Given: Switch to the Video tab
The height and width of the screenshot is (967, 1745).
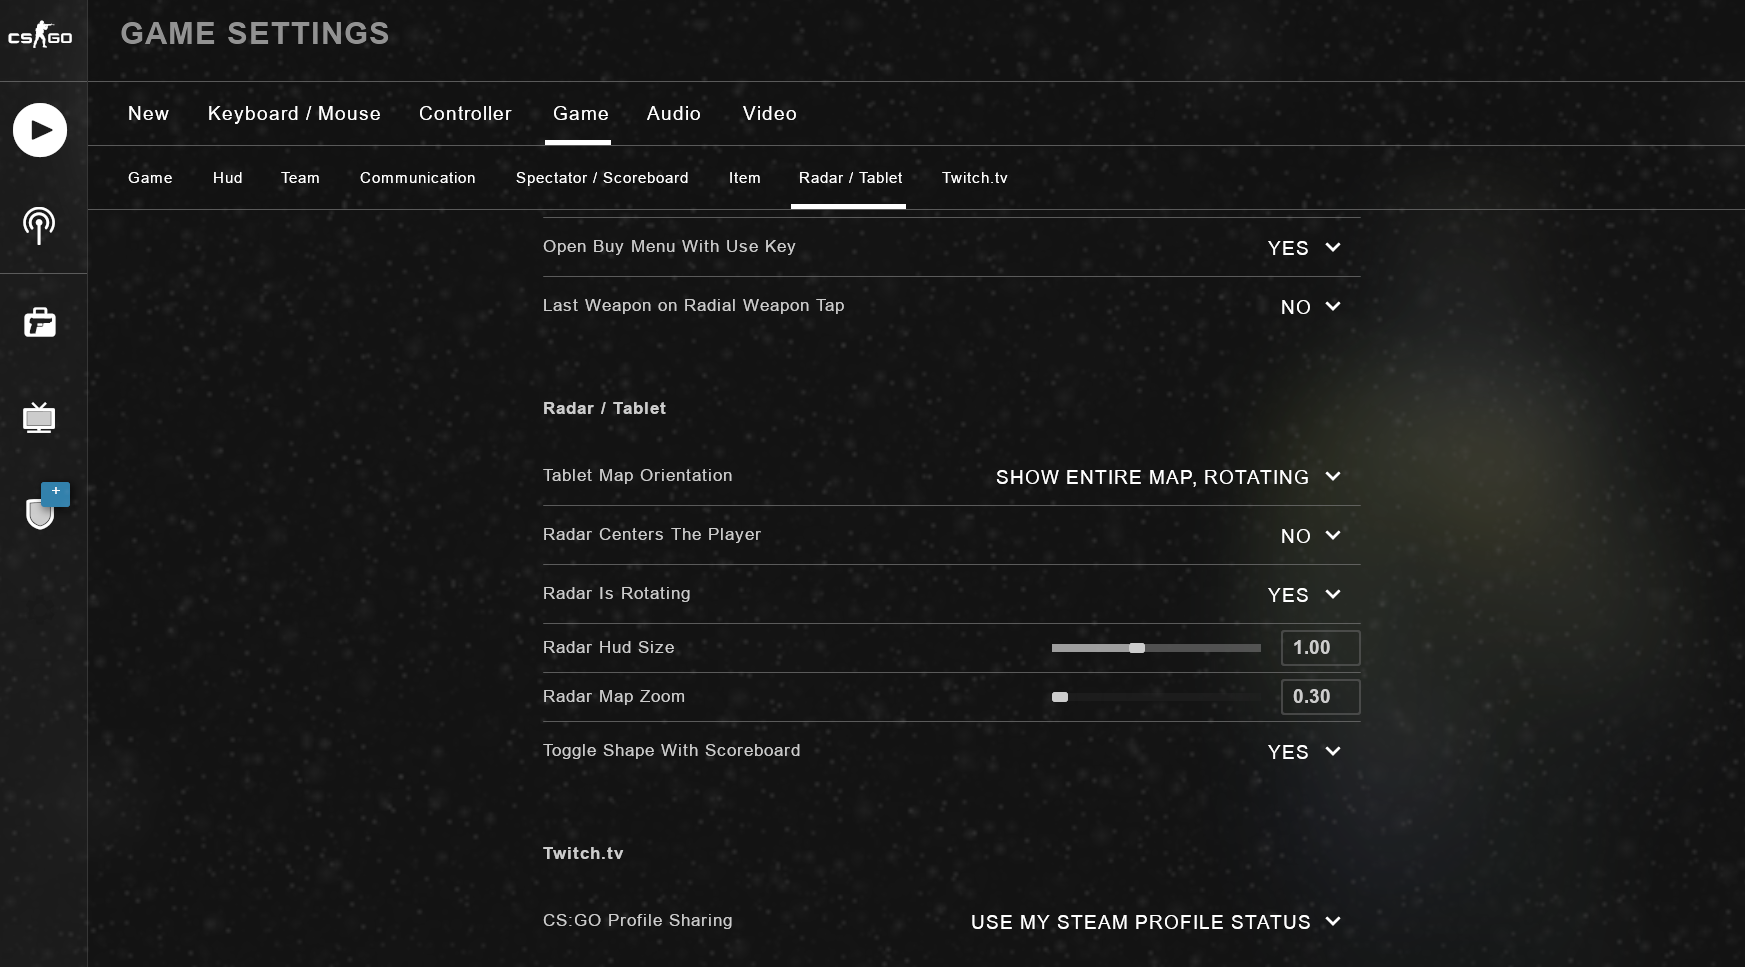Looking at the screenshot, I should click(769, 114).
